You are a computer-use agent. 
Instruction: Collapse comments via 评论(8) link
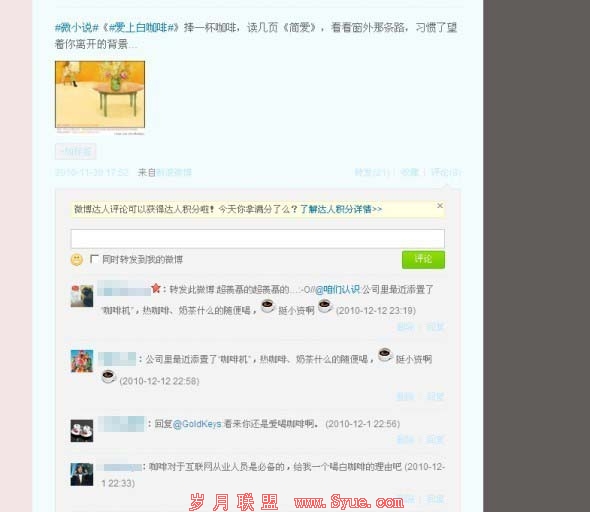[446, 172]
